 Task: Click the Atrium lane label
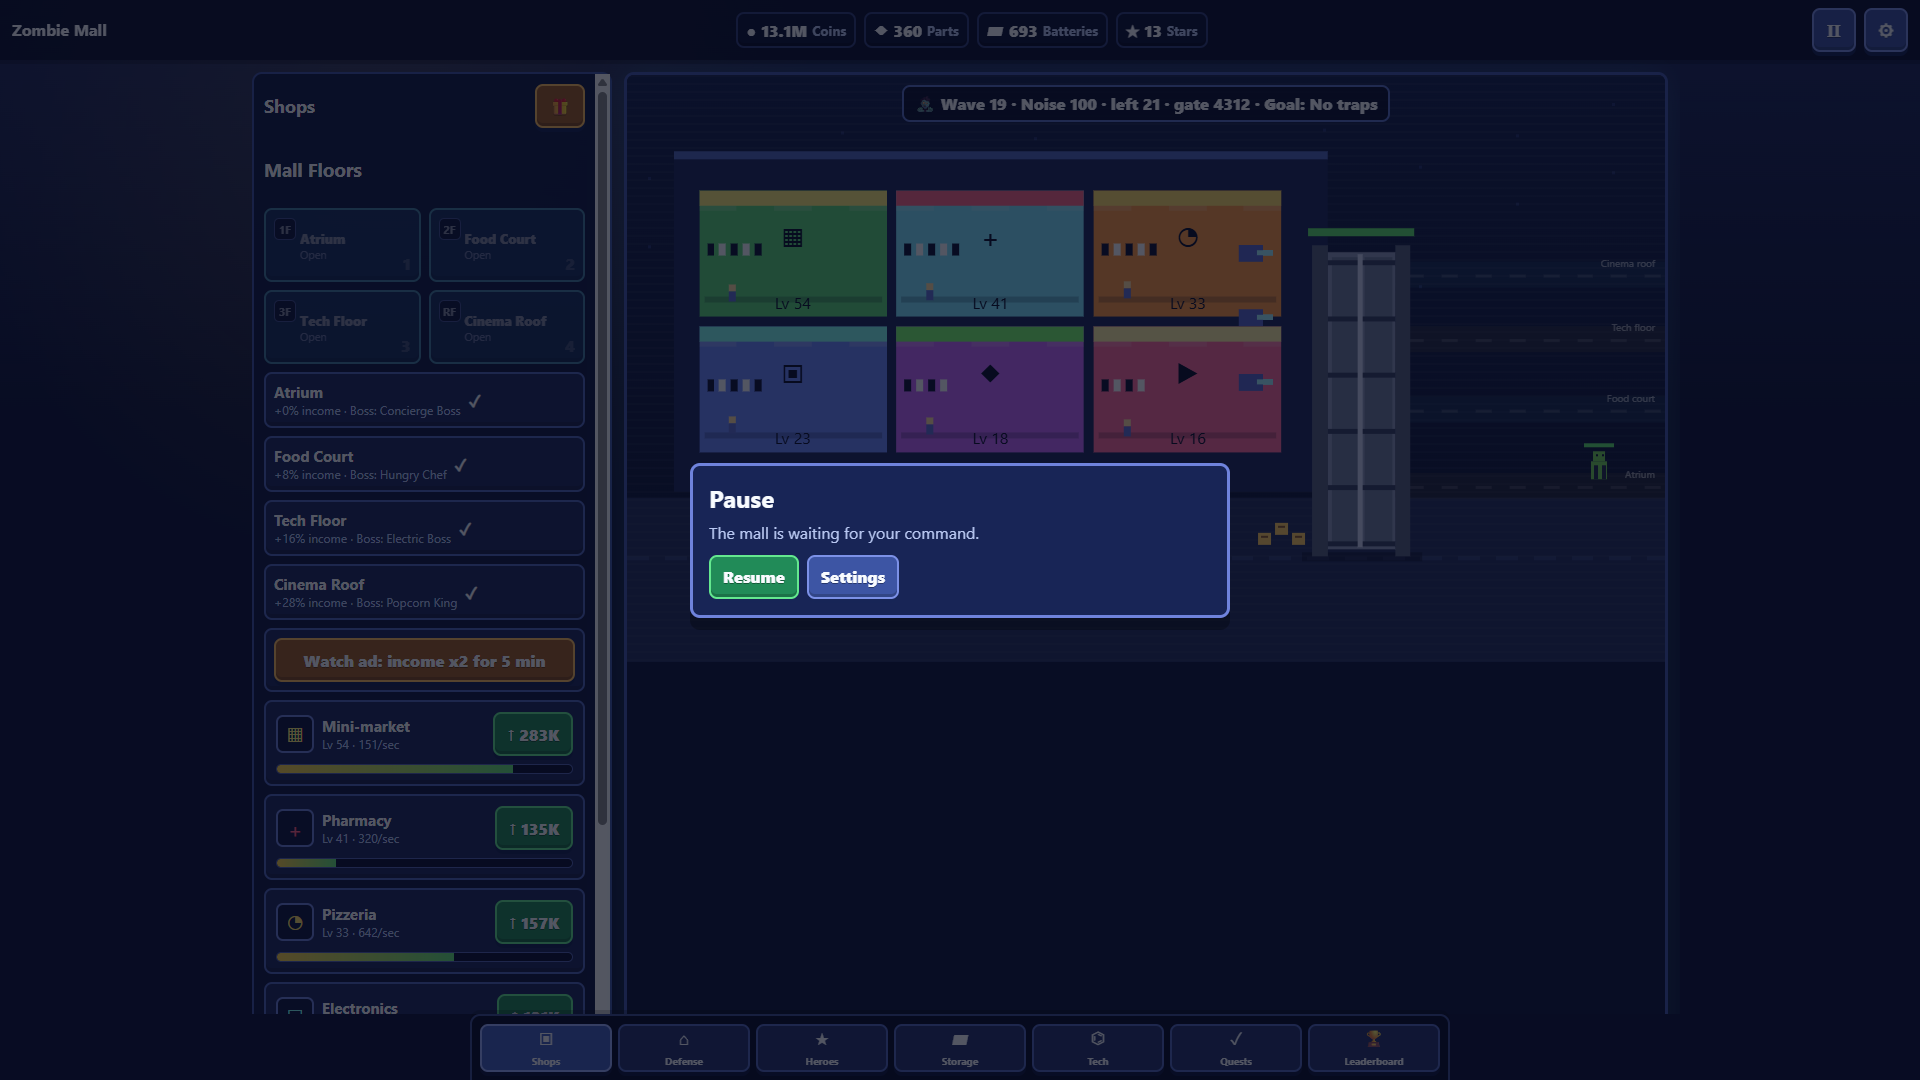click(1639, 475)
